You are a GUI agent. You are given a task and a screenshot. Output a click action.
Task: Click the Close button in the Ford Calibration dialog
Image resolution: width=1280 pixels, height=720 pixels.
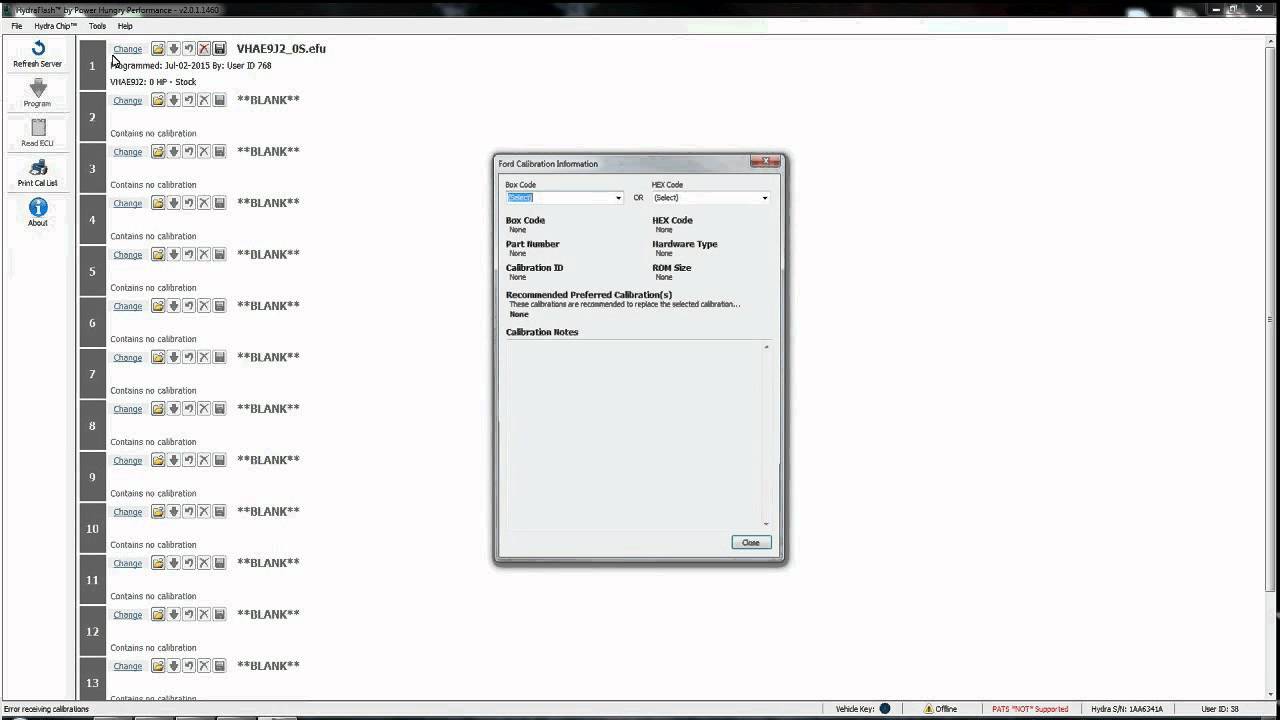coord(751,542)
